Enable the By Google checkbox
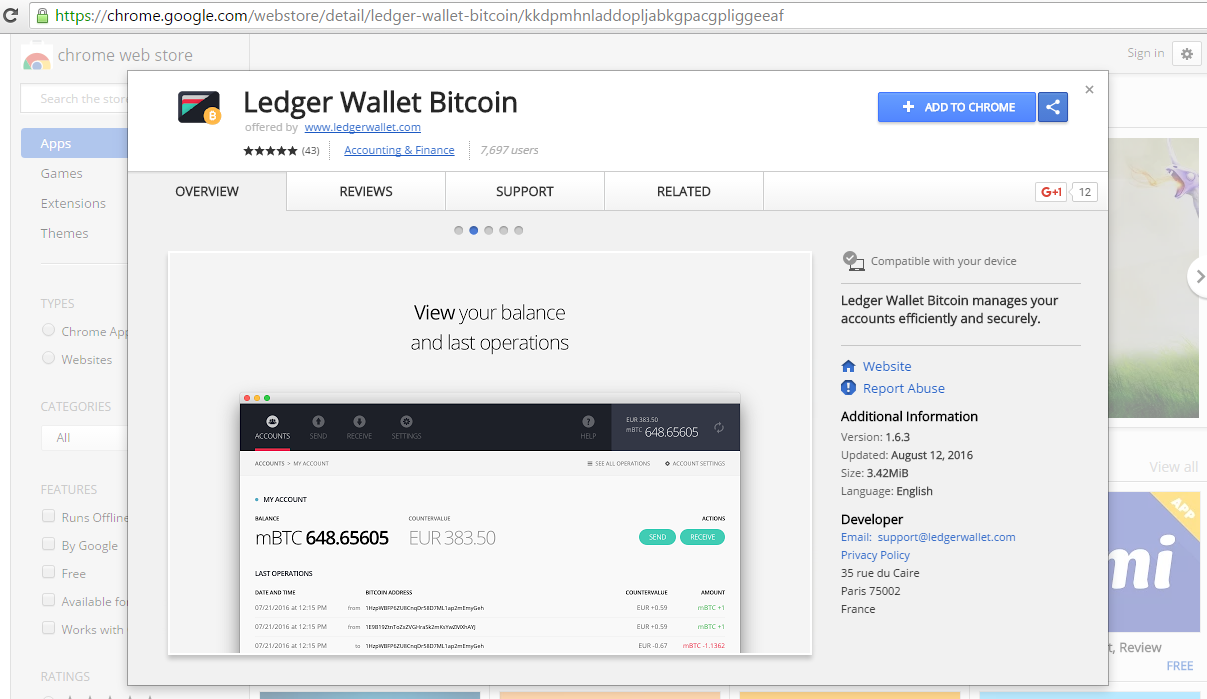 click(x=48, y=544)
